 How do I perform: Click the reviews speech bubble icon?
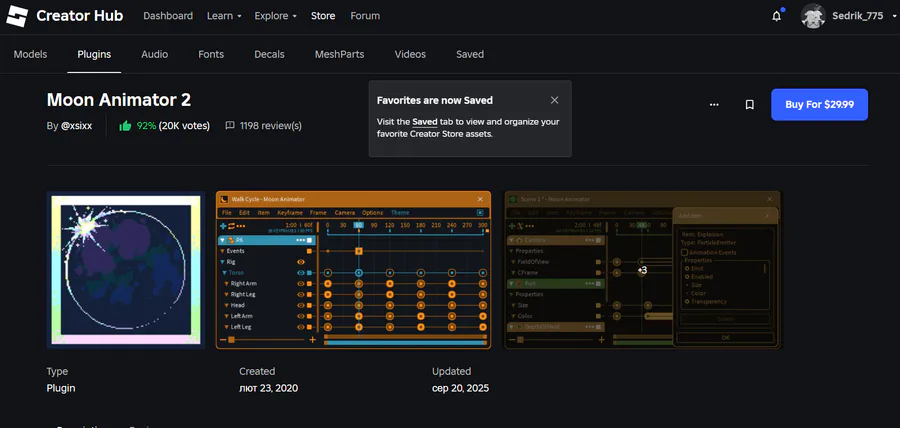tap(230, 125)
